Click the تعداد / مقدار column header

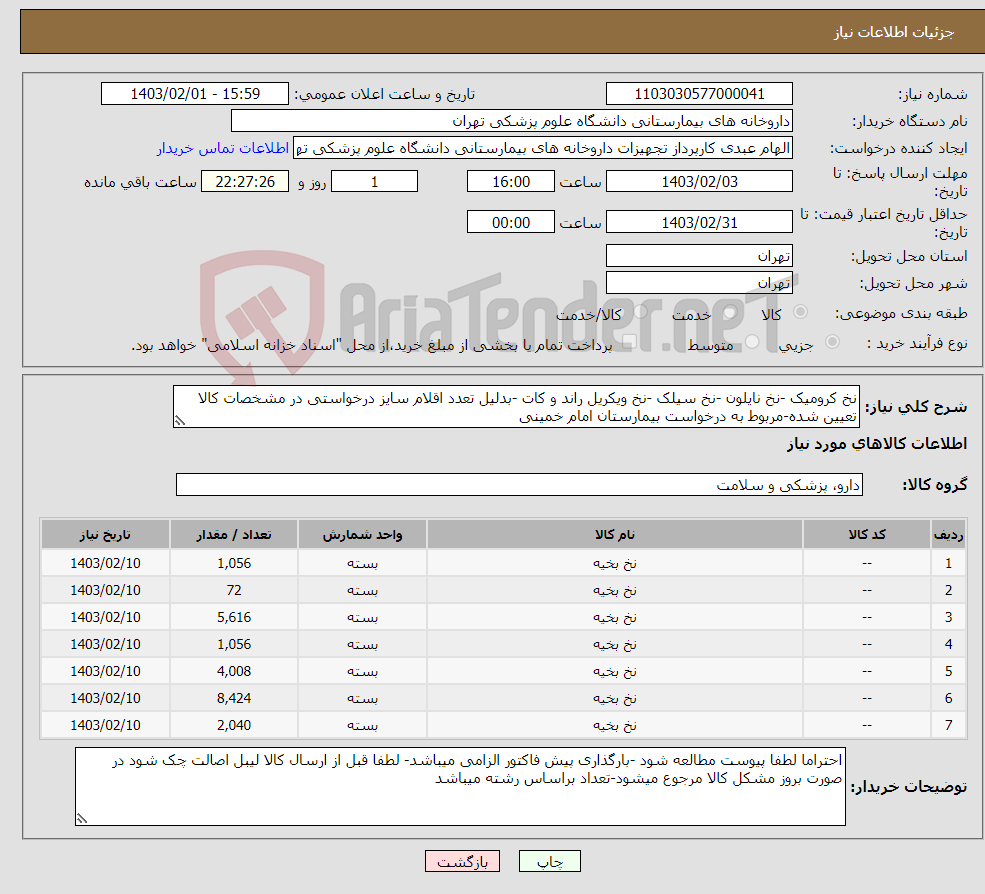[x=234, y=535]
